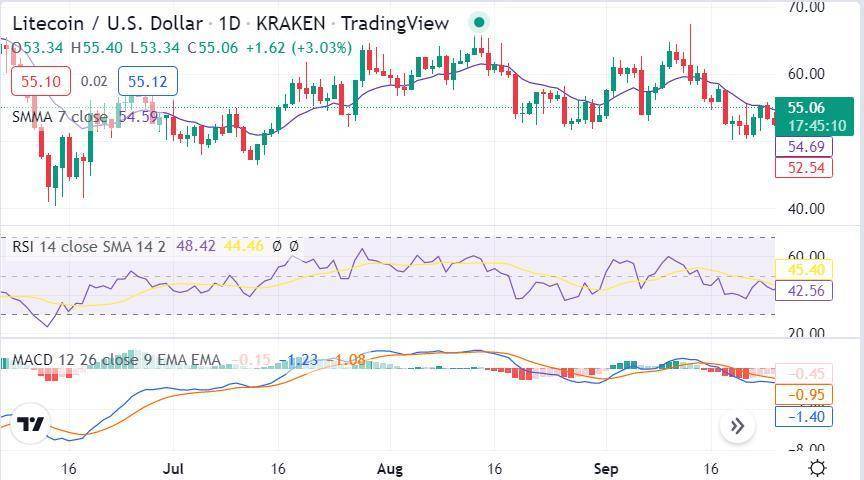This screenshot has height=480, width=864.
Task: Click the Aug label on time axis
Action: tap(390, 469)
